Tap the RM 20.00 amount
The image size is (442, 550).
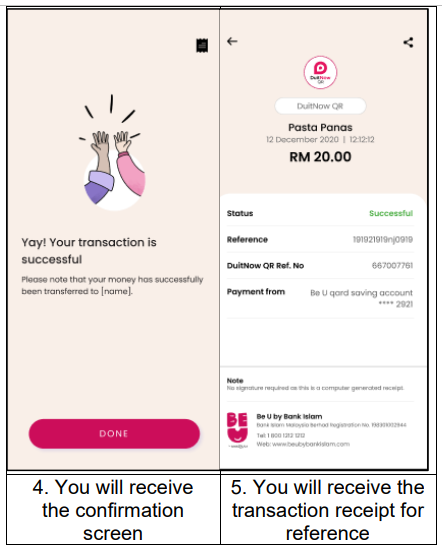click(320, 157)
